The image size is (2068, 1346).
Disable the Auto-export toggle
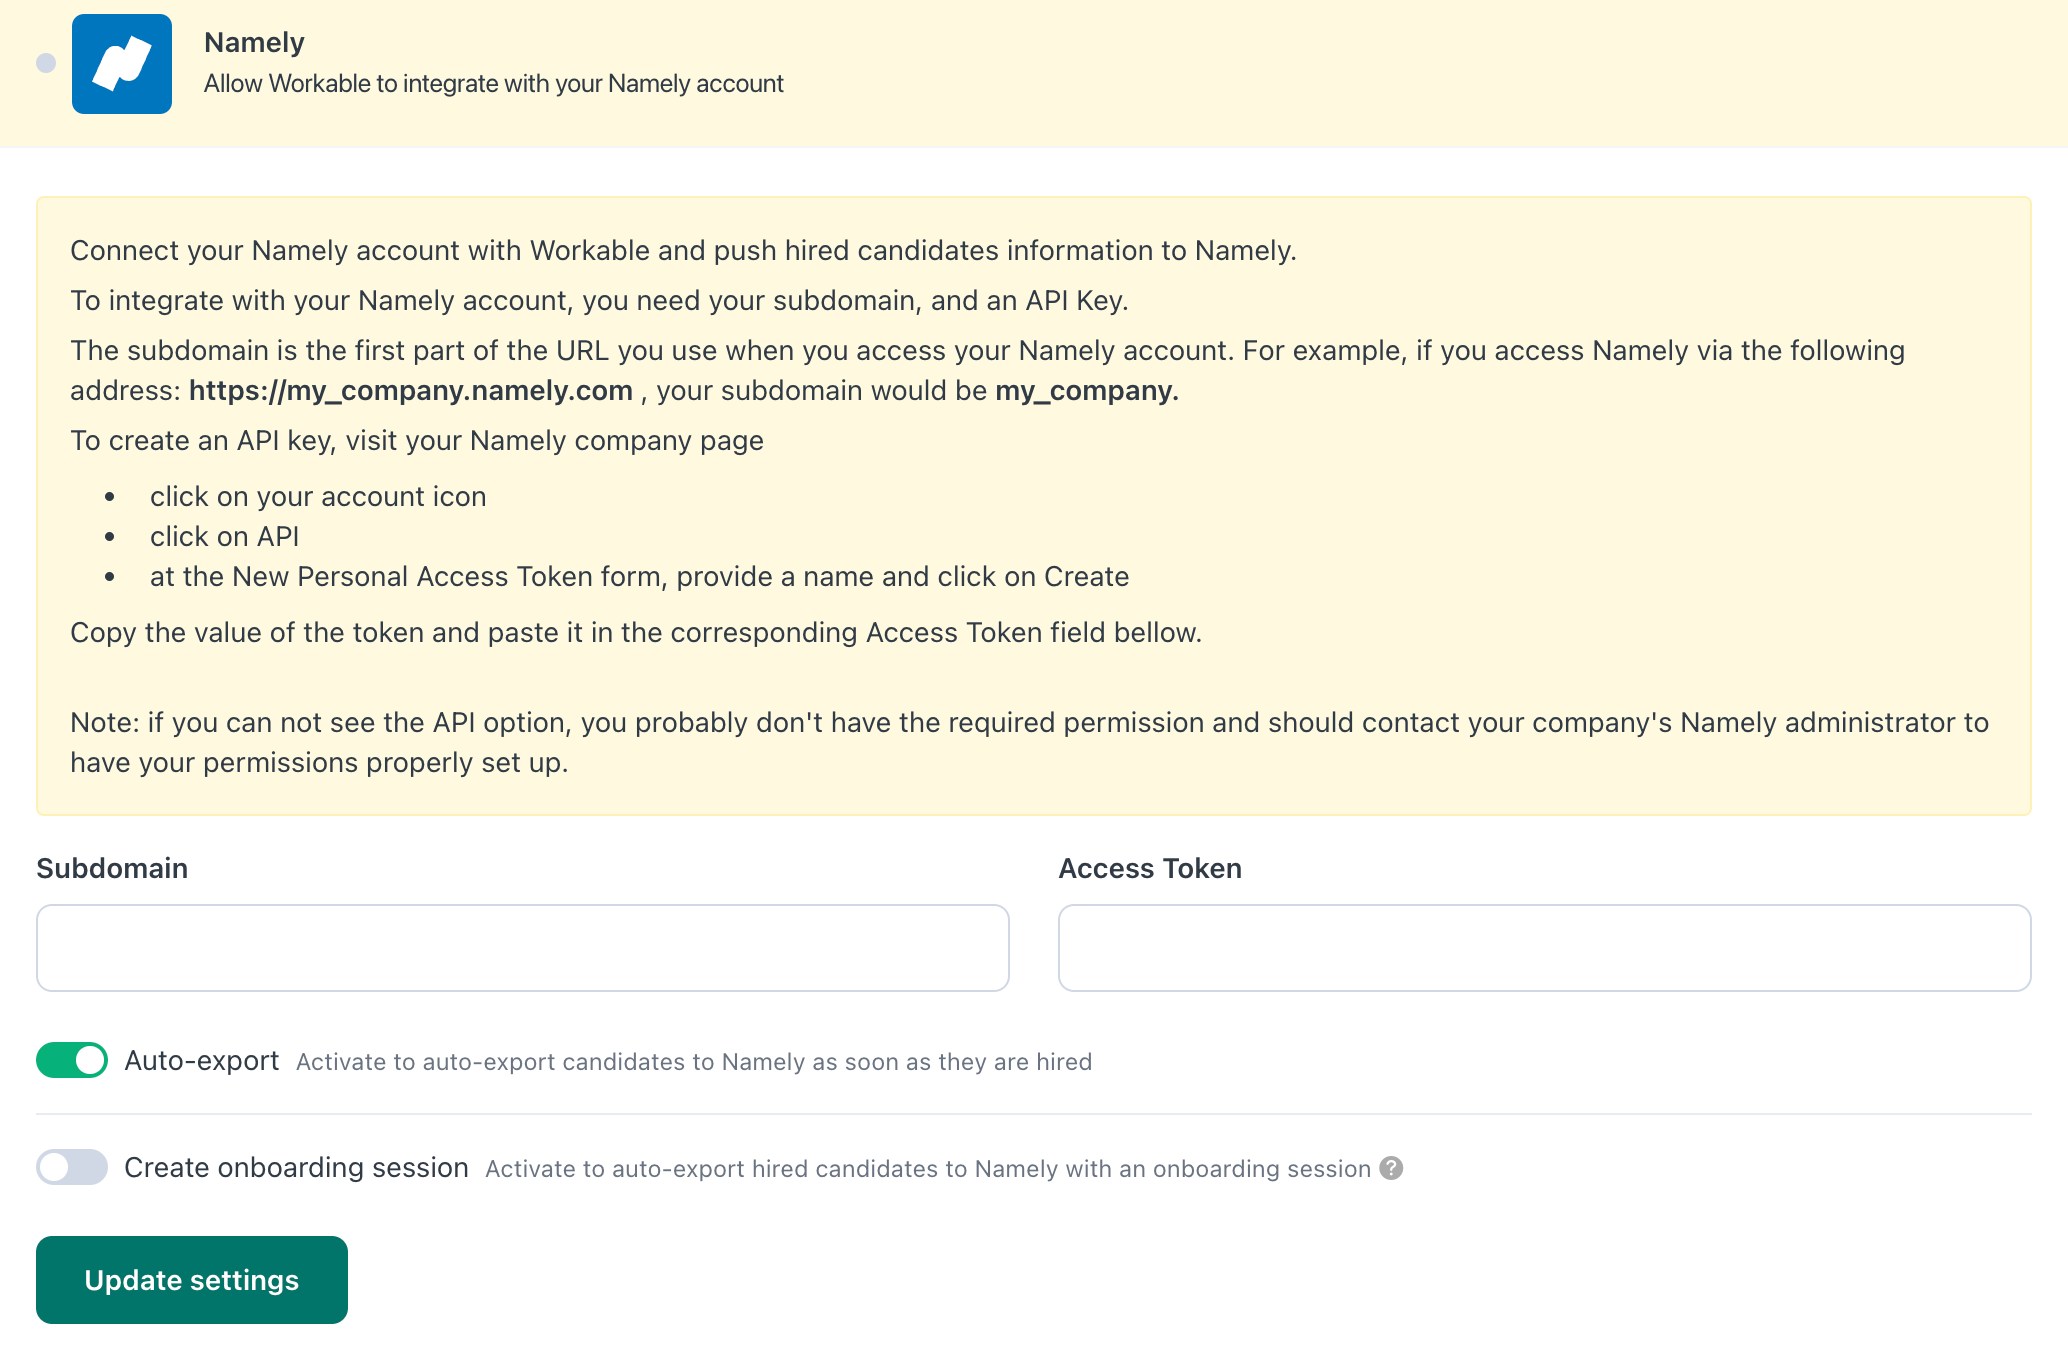pyautogui.click(x=72, y=1060)
